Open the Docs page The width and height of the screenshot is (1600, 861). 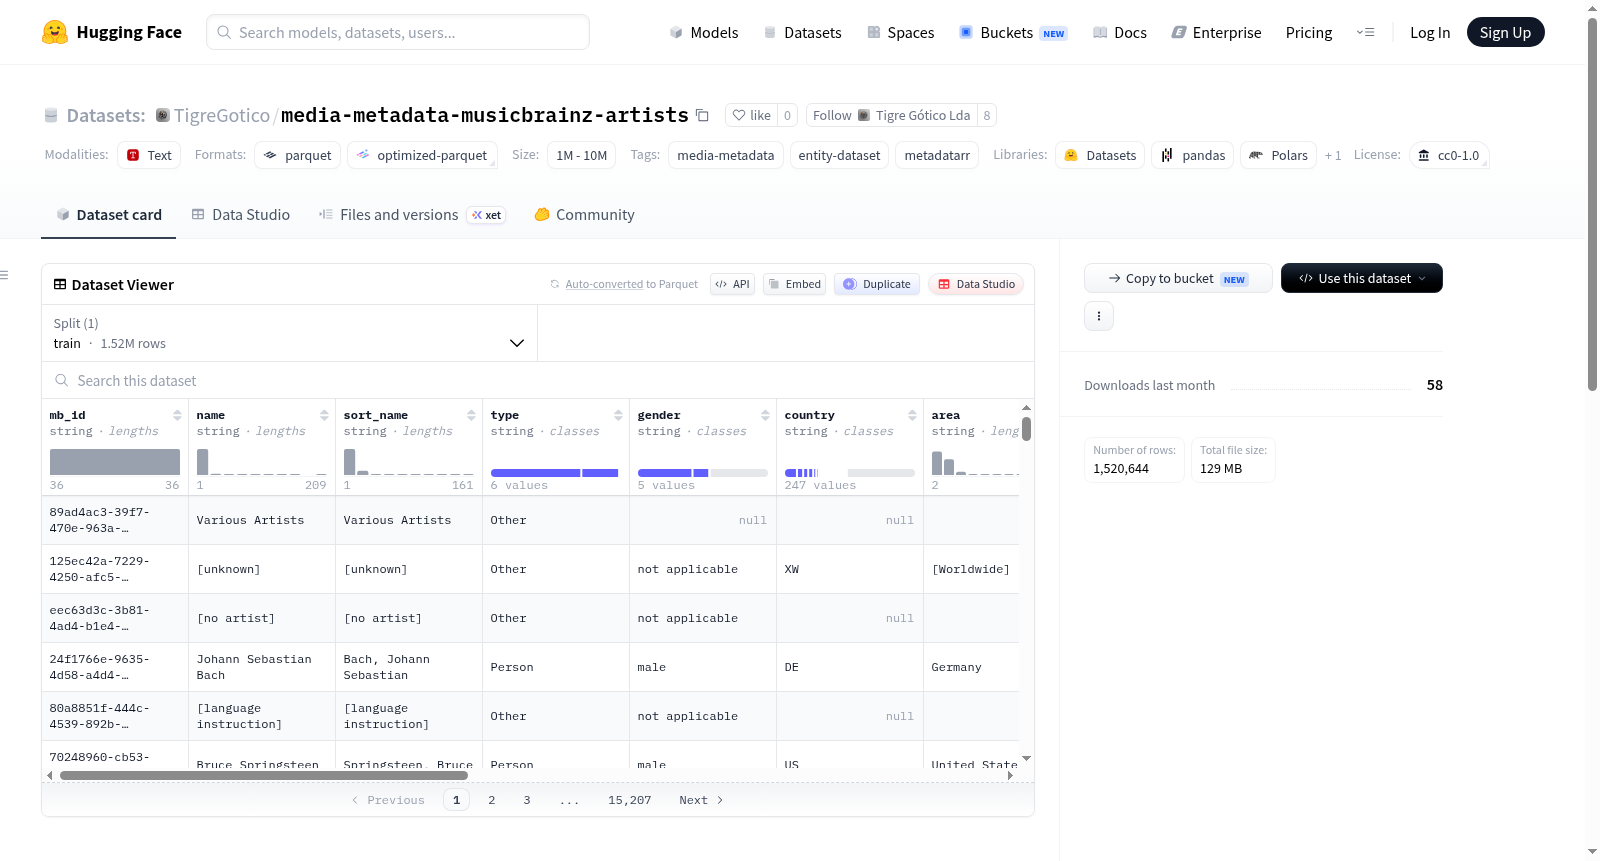pyautogui.click(x=1119, y=32)
